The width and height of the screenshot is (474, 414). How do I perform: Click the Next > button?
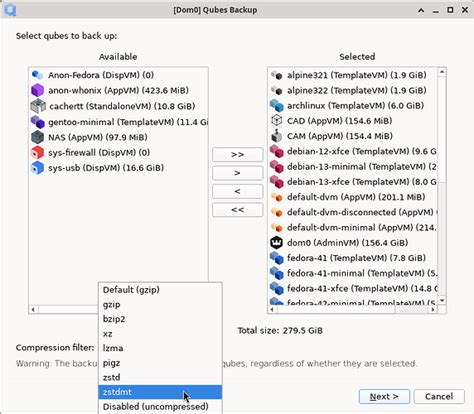point(384,396)
